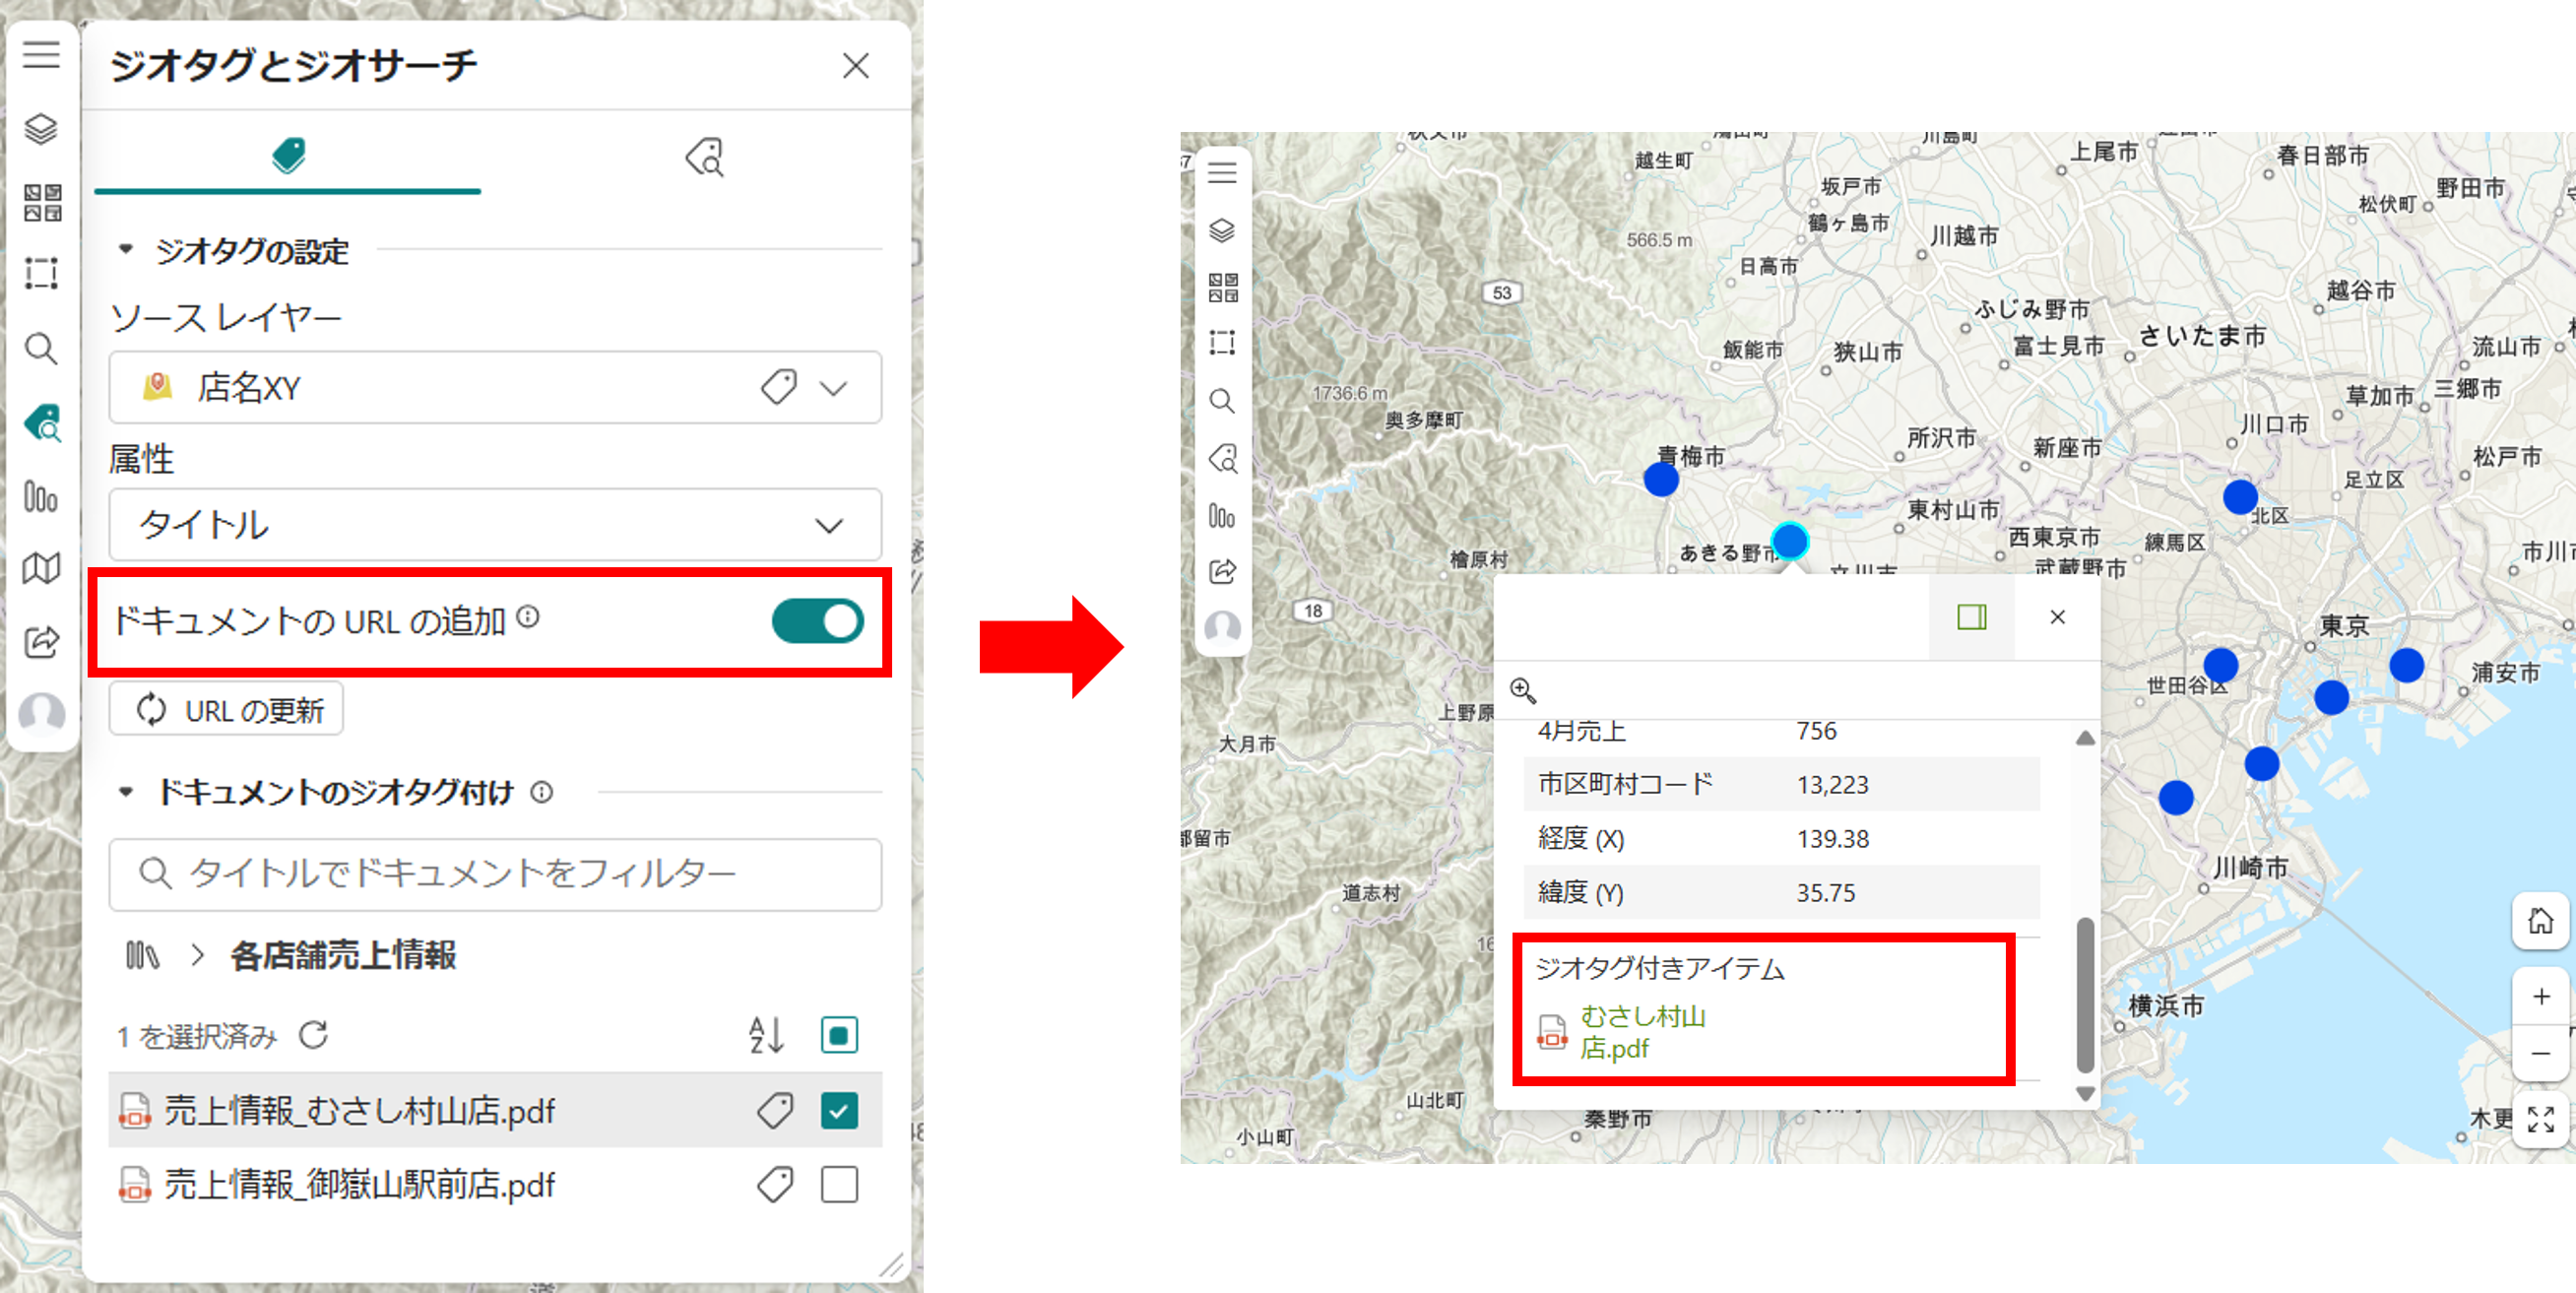Dock the popup using panel icon
This screenshot has height=1293, width=2576.
coord(1971,617)
